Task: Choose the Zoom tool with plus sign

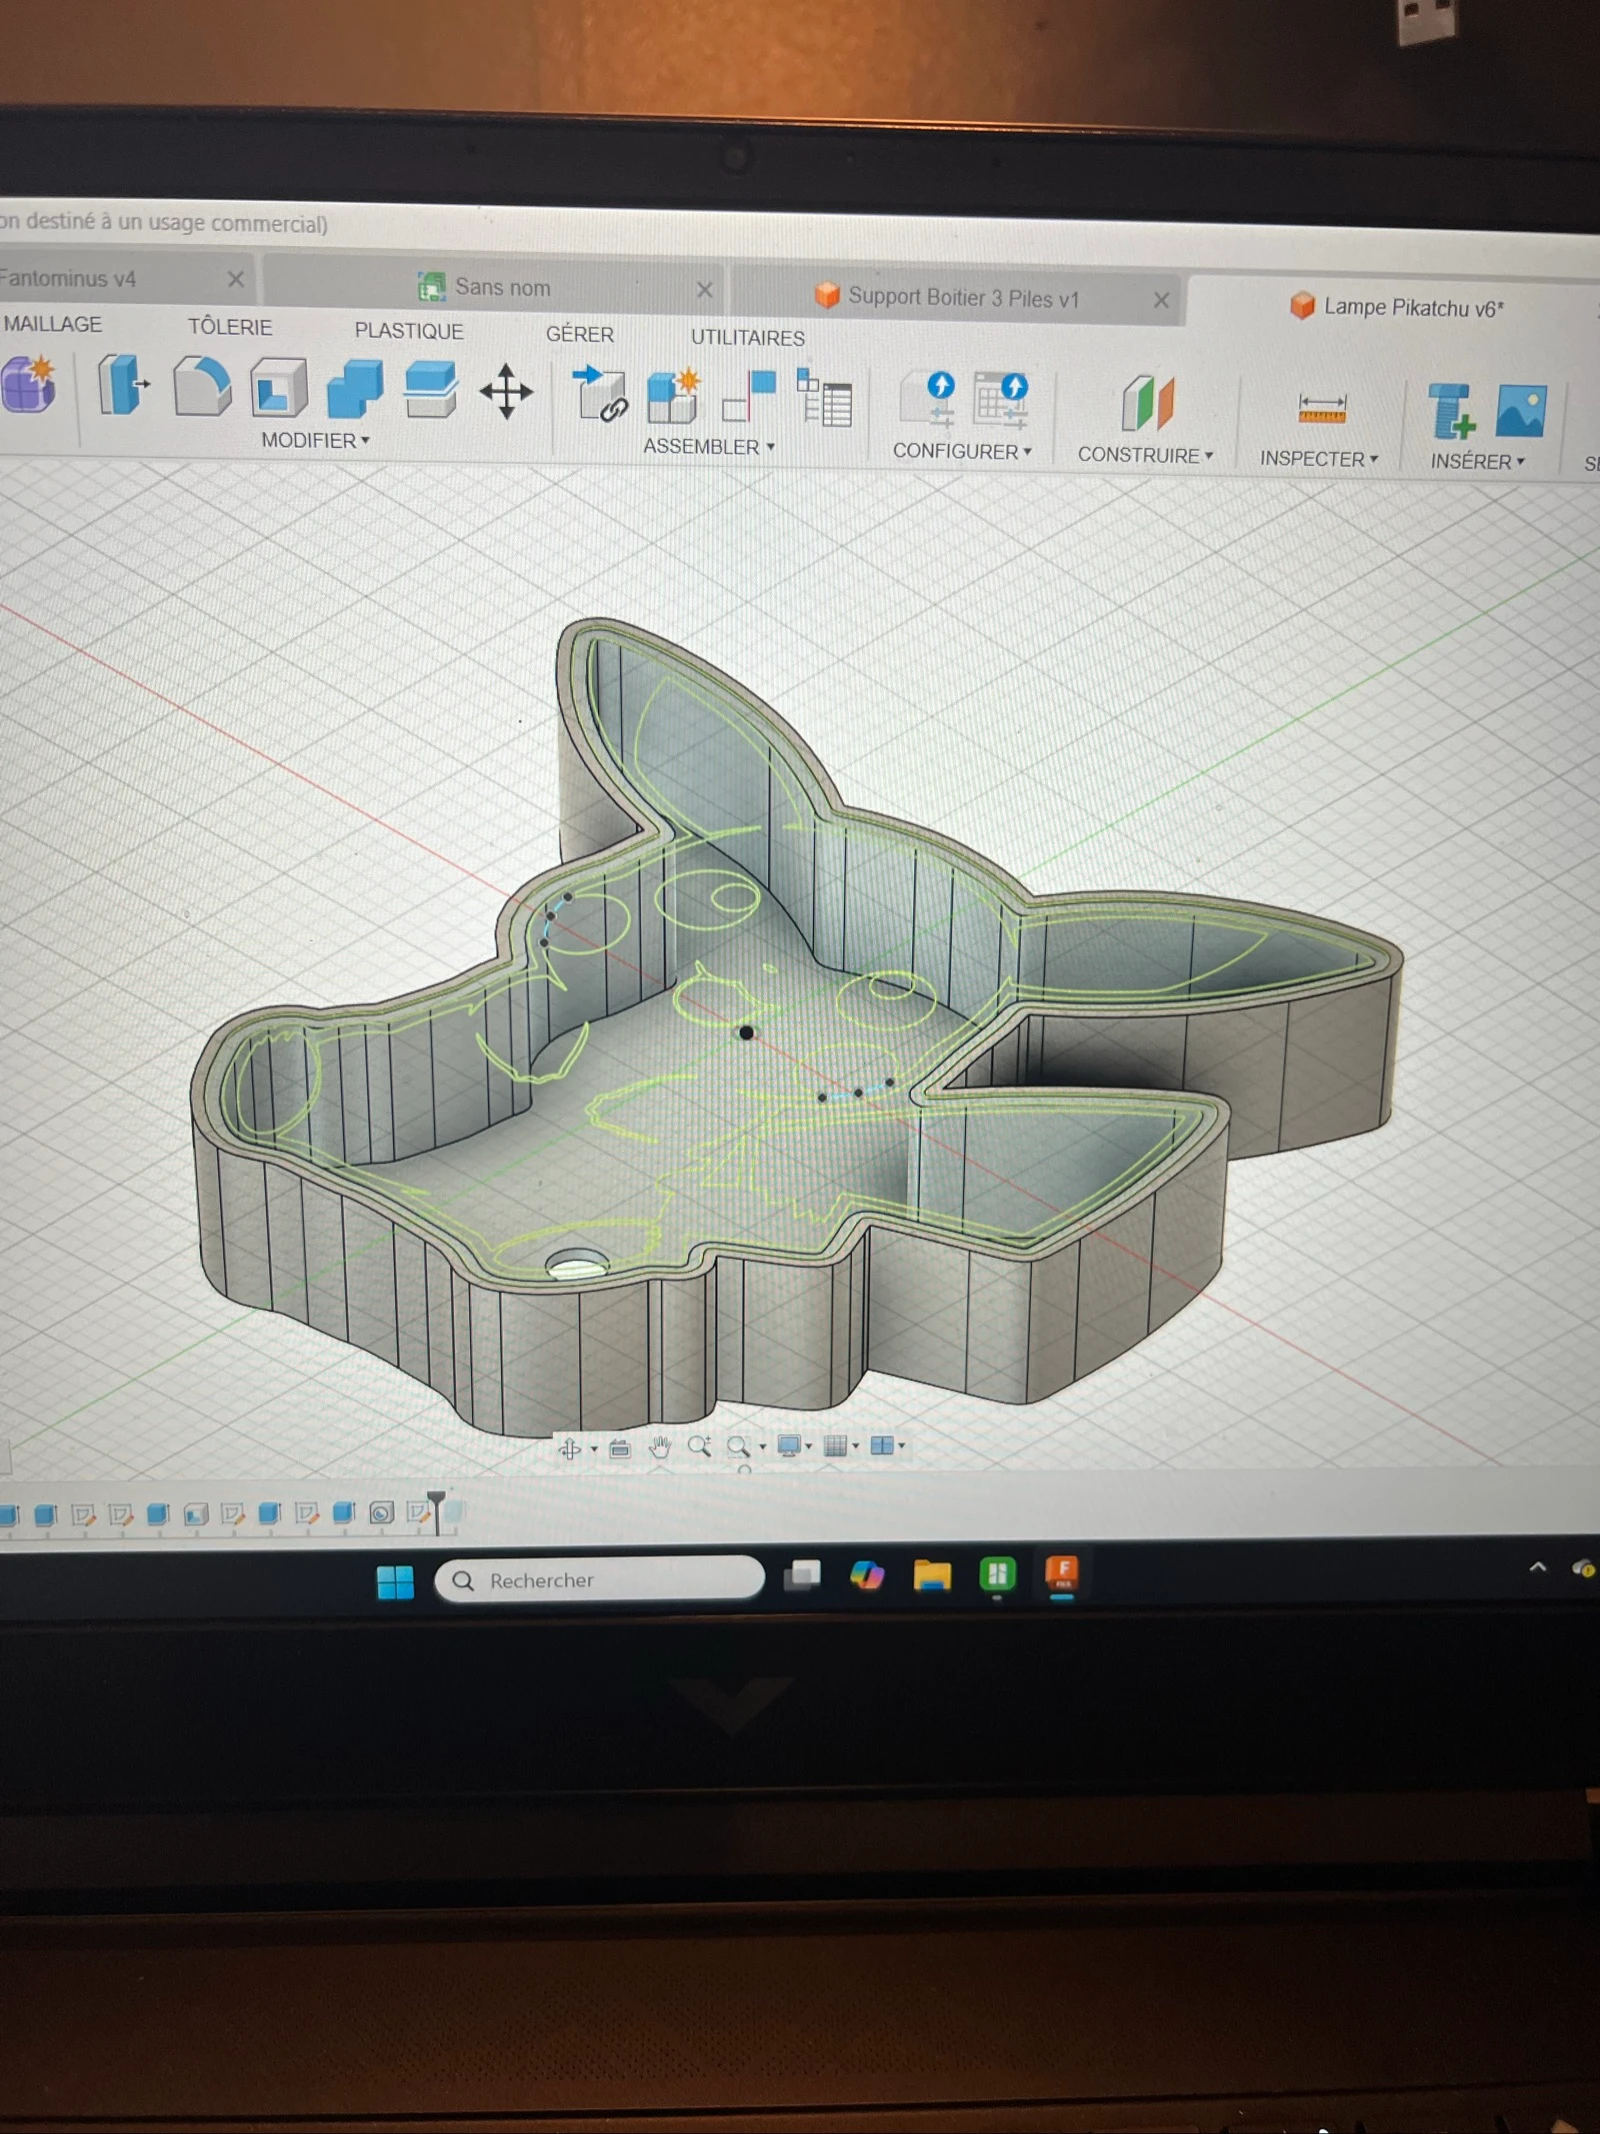Action: click(699, 1446)
